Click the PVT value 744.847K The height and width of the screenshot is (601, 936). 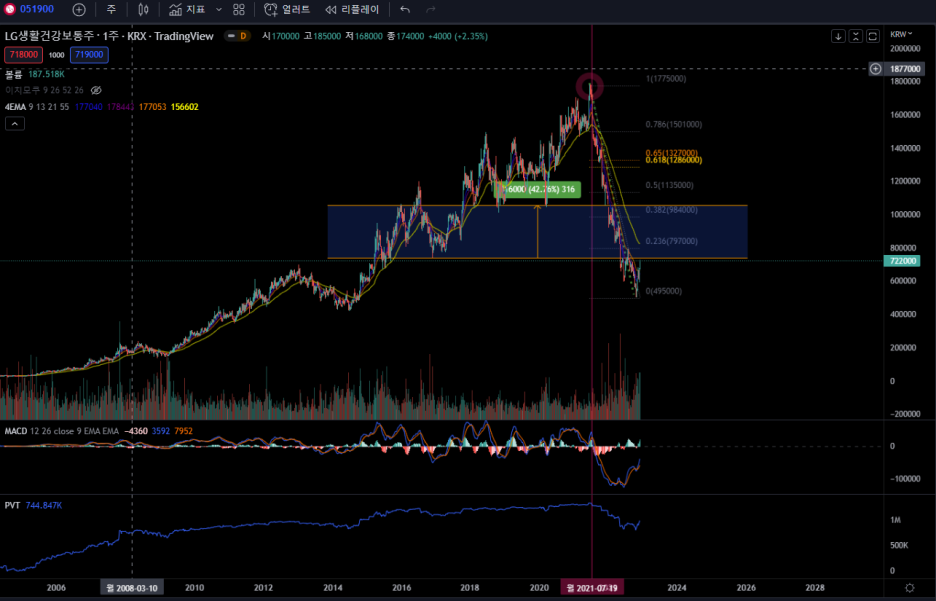[x=44, y=506]
